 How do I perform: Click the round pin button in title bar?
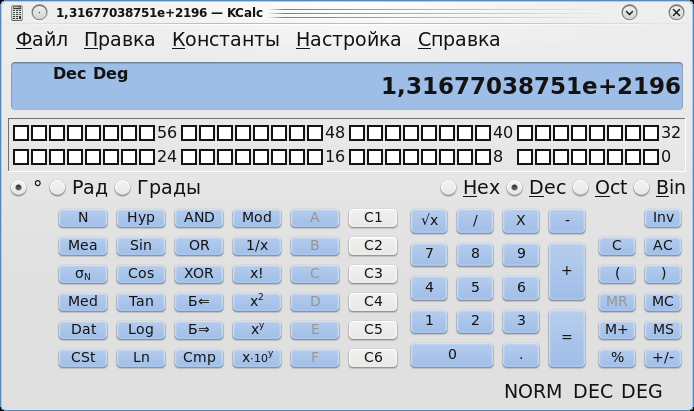[x=39, y=13]
